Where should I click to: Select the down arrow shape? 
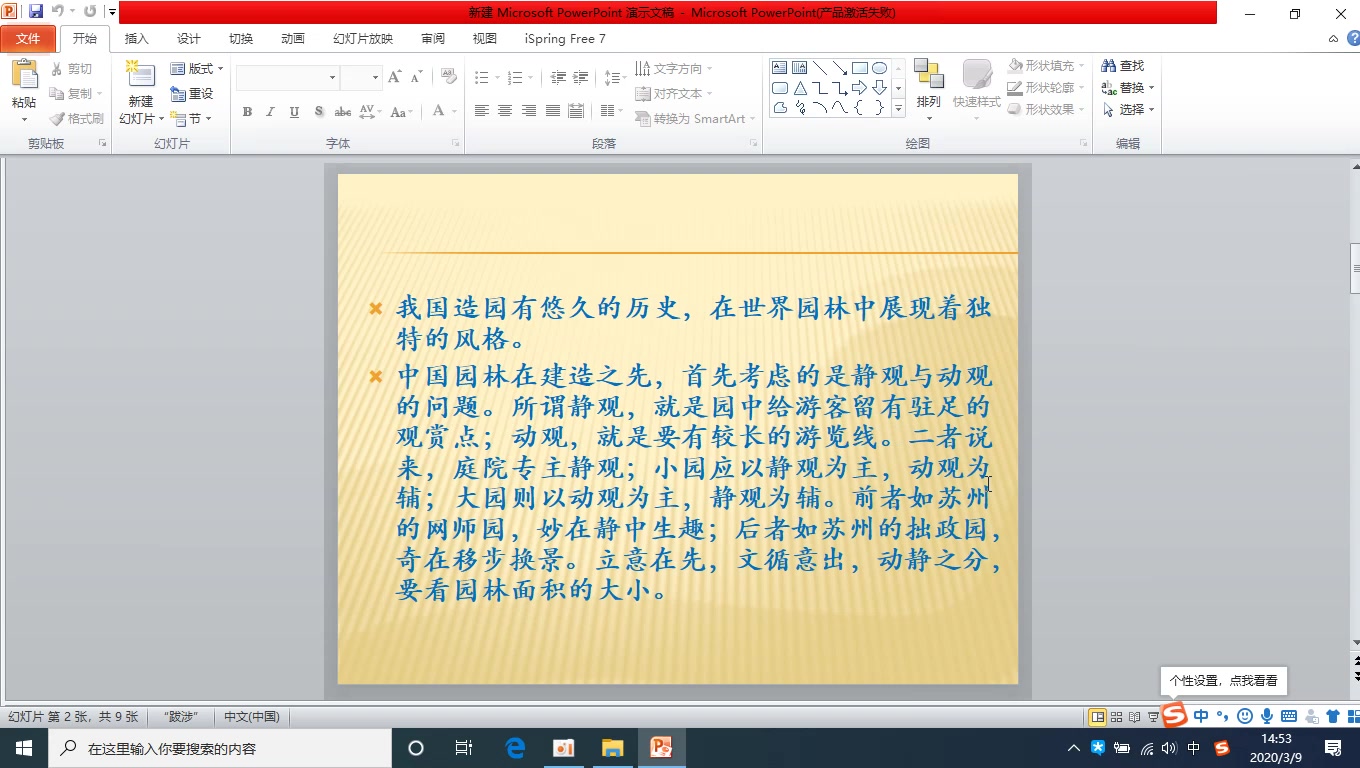coord(879,88)
